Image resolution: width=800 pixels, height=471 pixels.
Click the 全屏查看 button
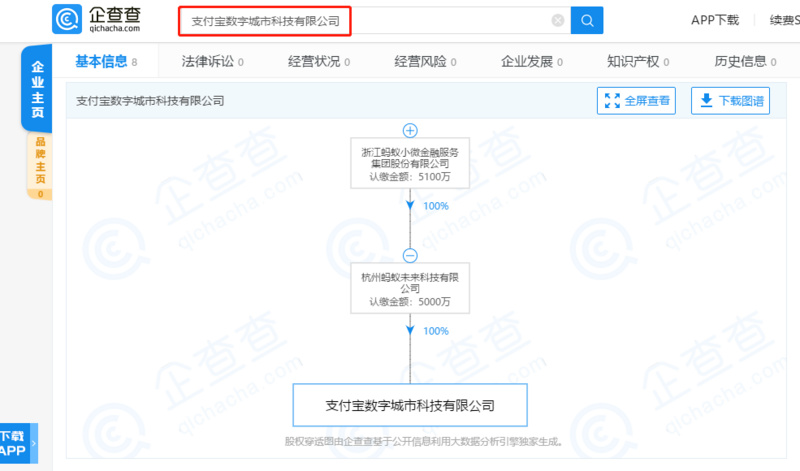(x=636, y=101)
